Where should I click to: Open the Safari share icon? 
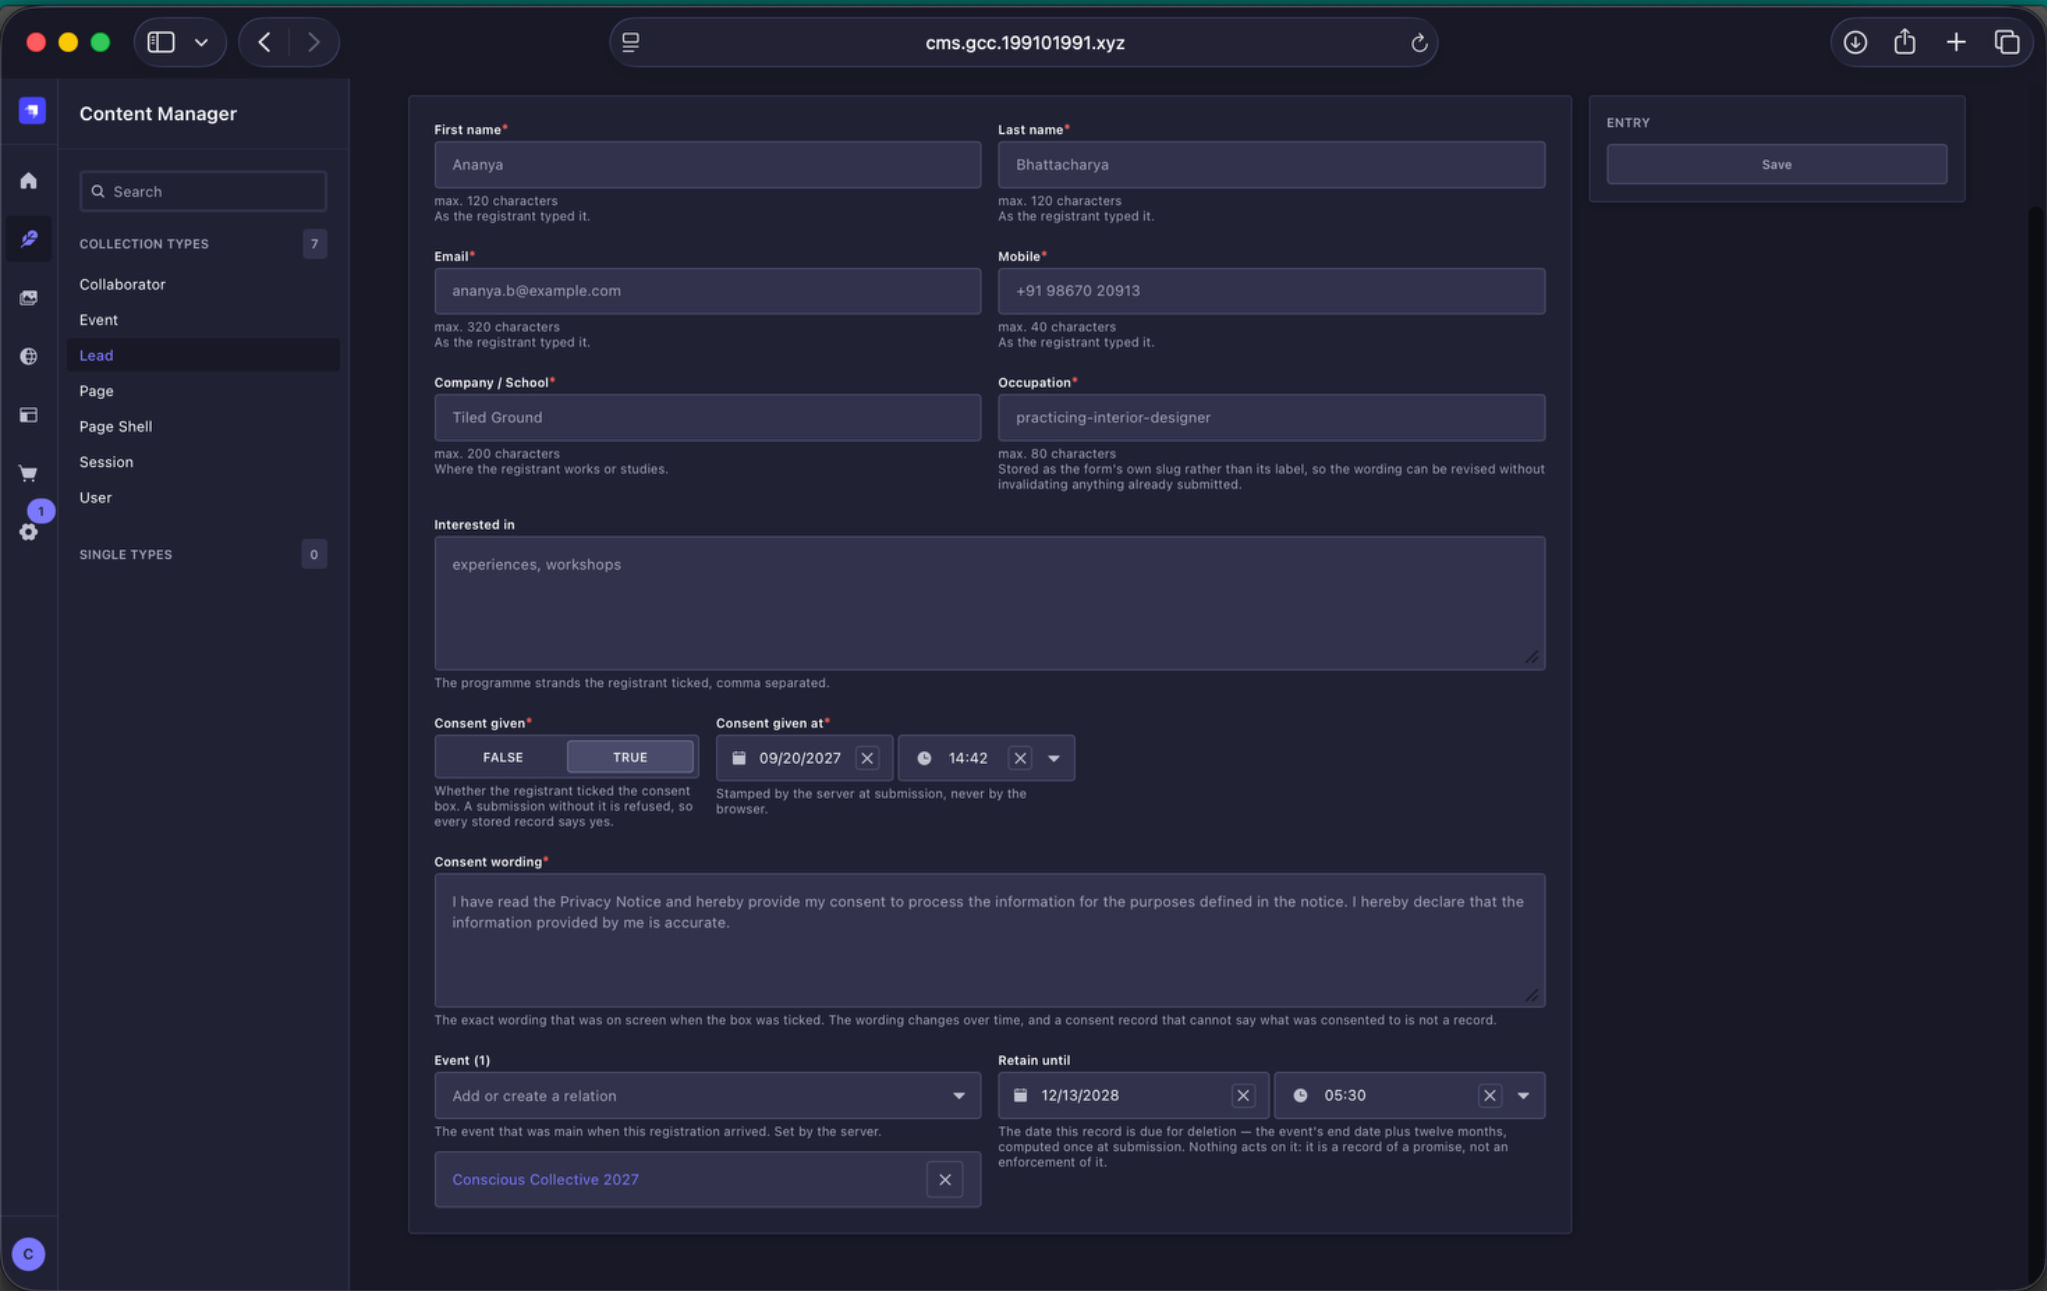(x=1905, y=42)
